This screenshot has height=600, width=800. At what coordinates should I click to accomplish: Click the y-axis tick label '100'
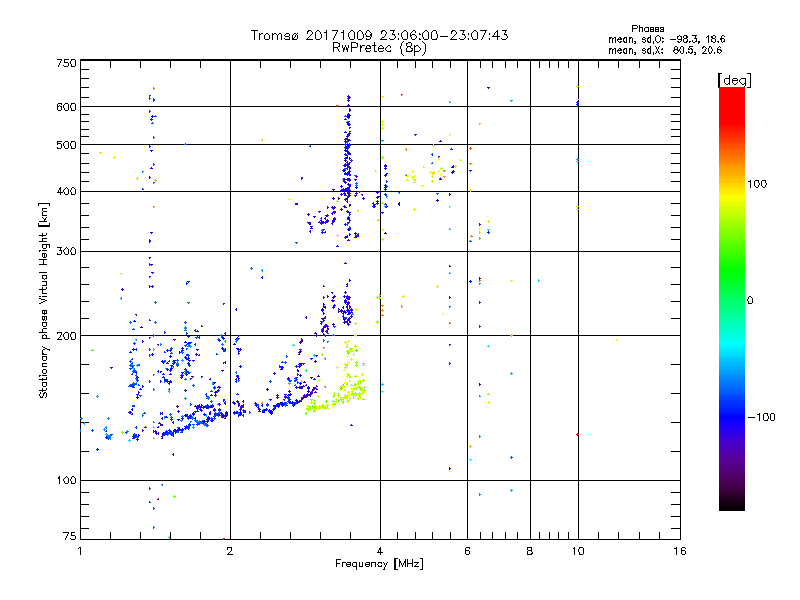point(66,480)
